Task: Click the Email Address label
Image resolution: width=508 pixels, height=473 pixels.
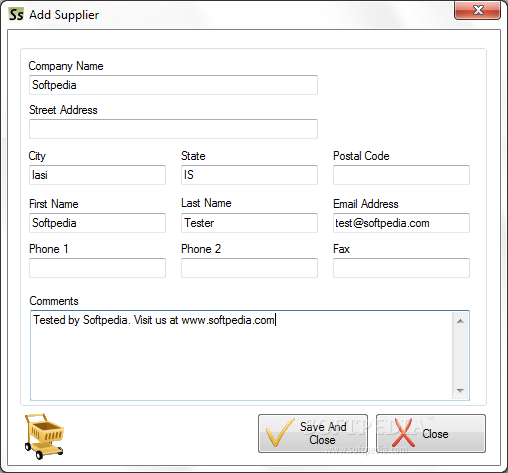Action: tap(366, 204)
